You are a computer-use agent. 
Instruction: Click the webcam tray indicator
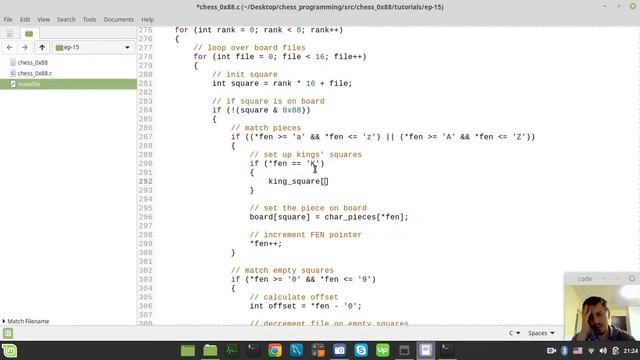(551, 351)
